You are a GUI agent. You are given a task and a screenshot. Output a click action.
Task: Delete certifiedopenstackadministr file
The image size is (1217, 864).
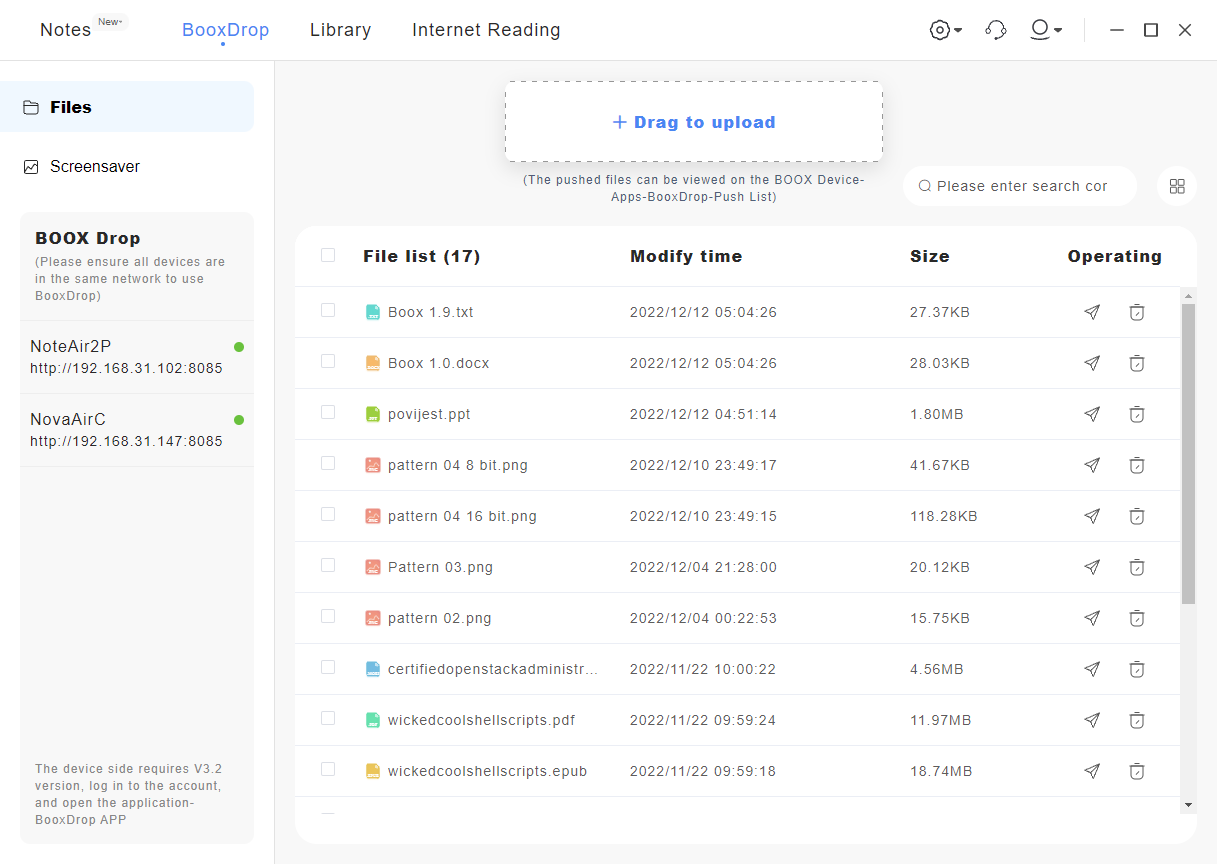[x=1137, y=669]
